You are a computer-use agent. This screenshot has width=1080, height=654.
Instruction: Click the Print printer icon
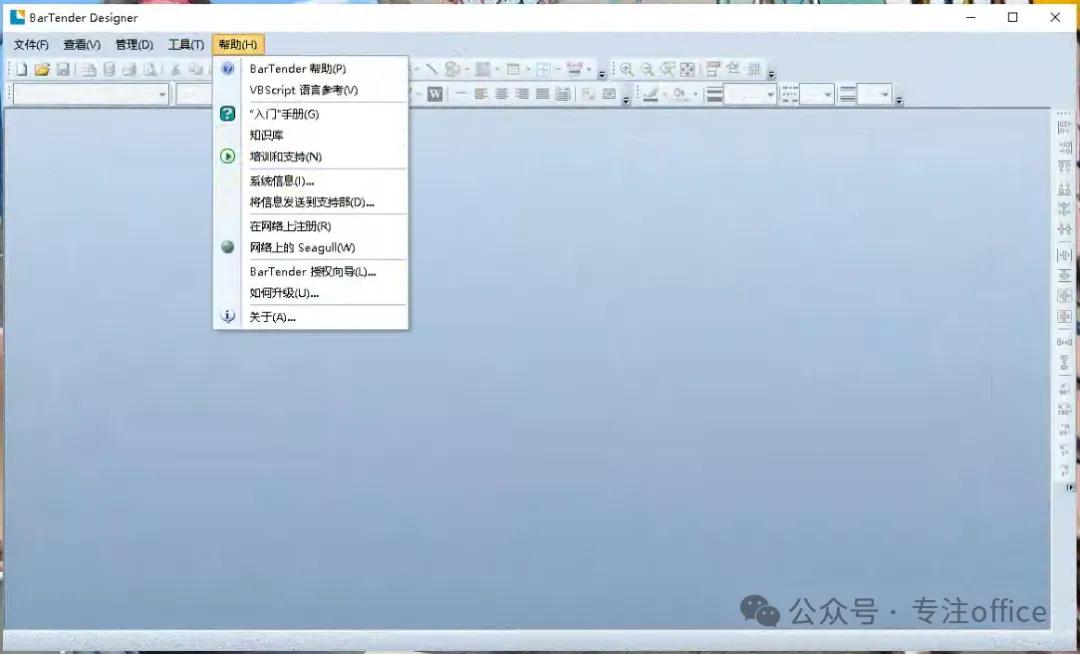pos(129,69)
